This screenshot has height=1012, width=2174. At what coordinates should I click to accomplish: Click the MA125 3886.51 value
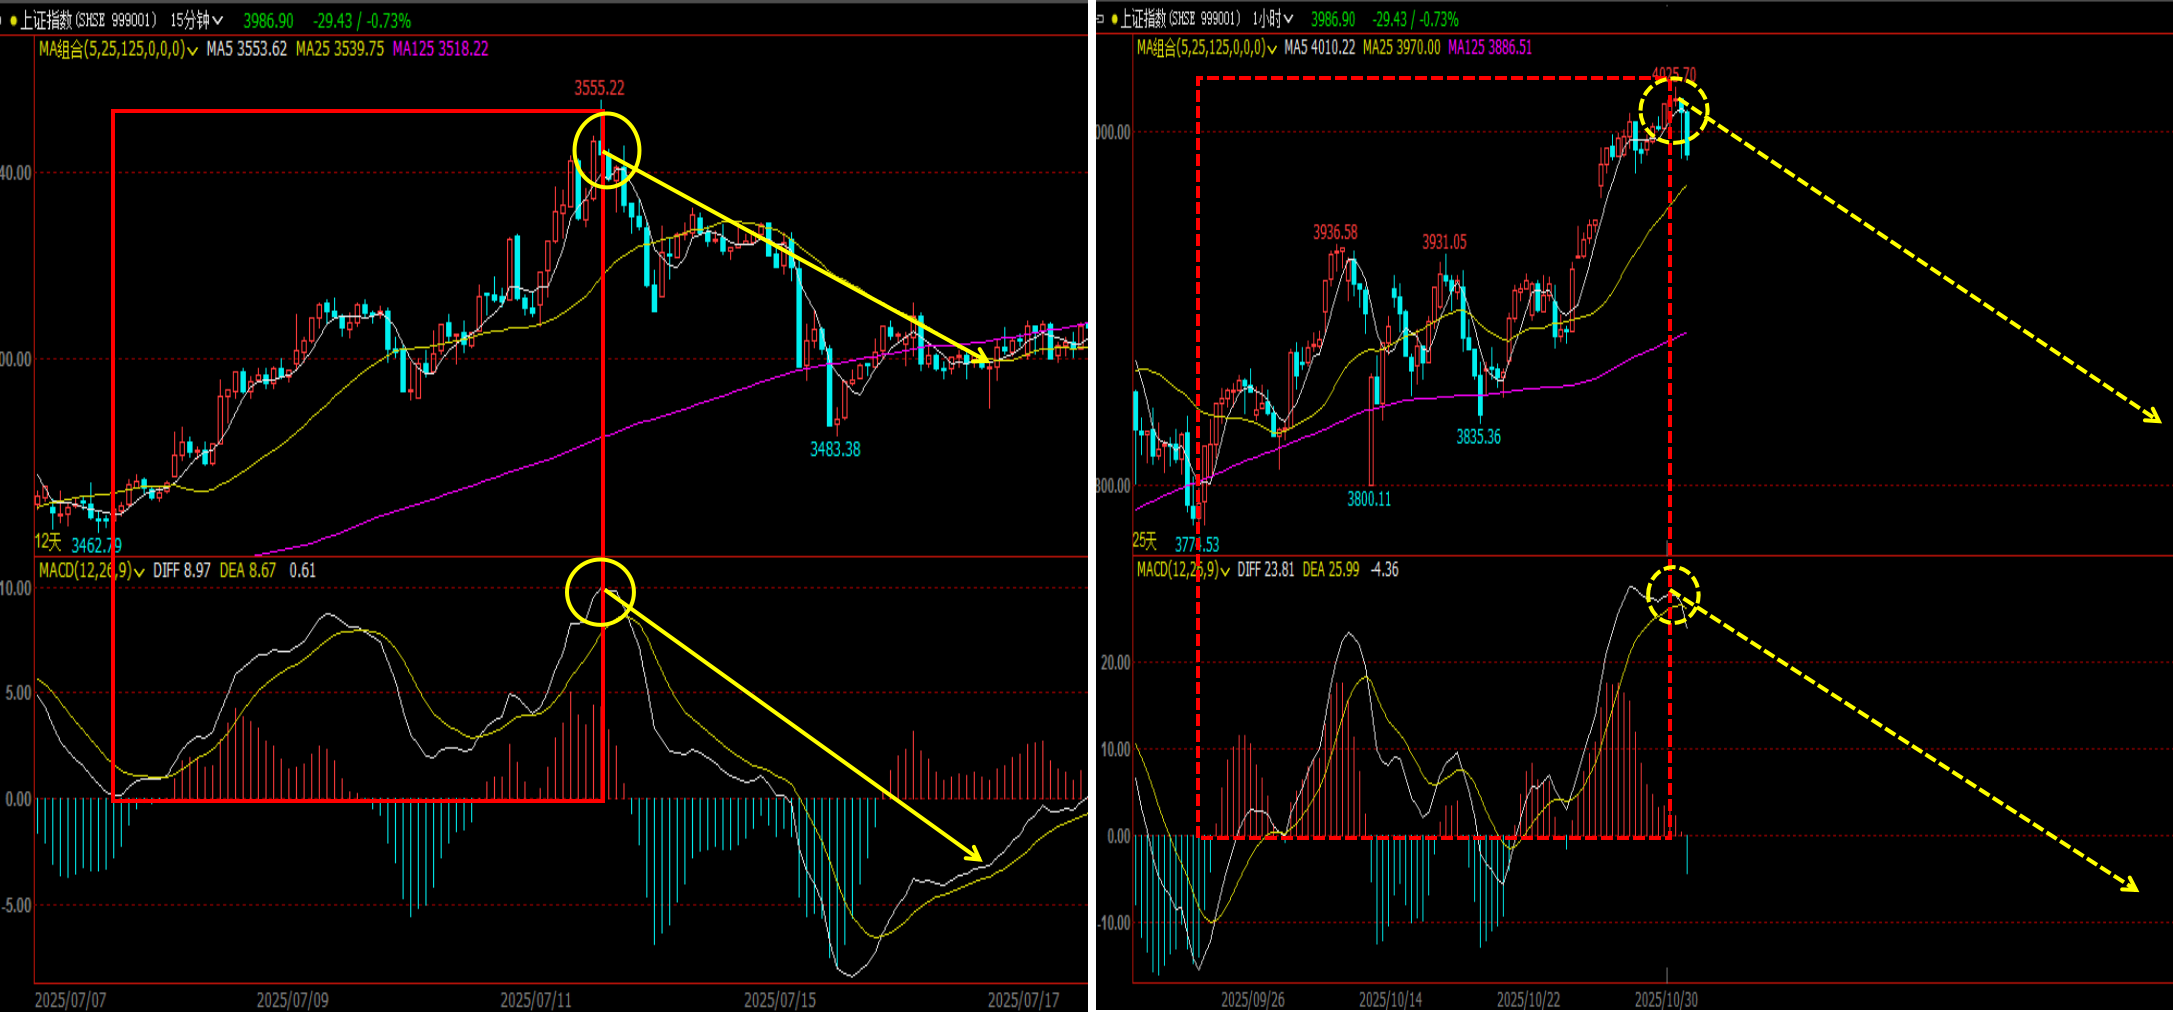(x=1490, y=48)
